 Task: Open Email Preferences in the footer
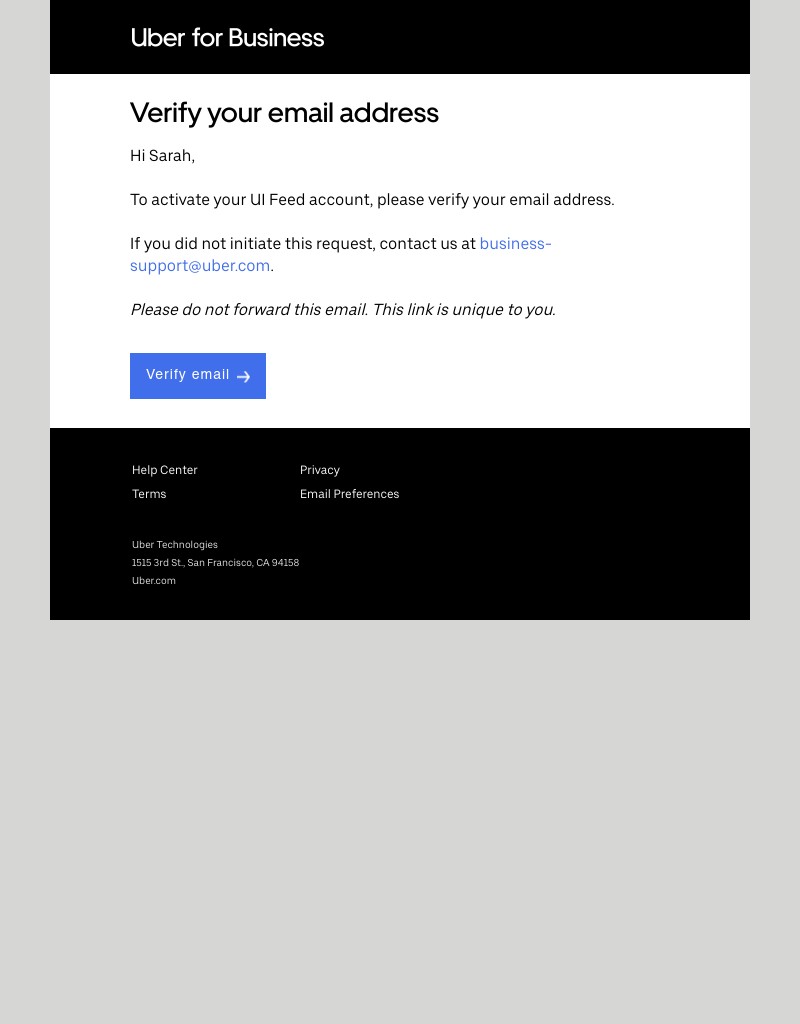pyautogui.click(x=349, y=494)
